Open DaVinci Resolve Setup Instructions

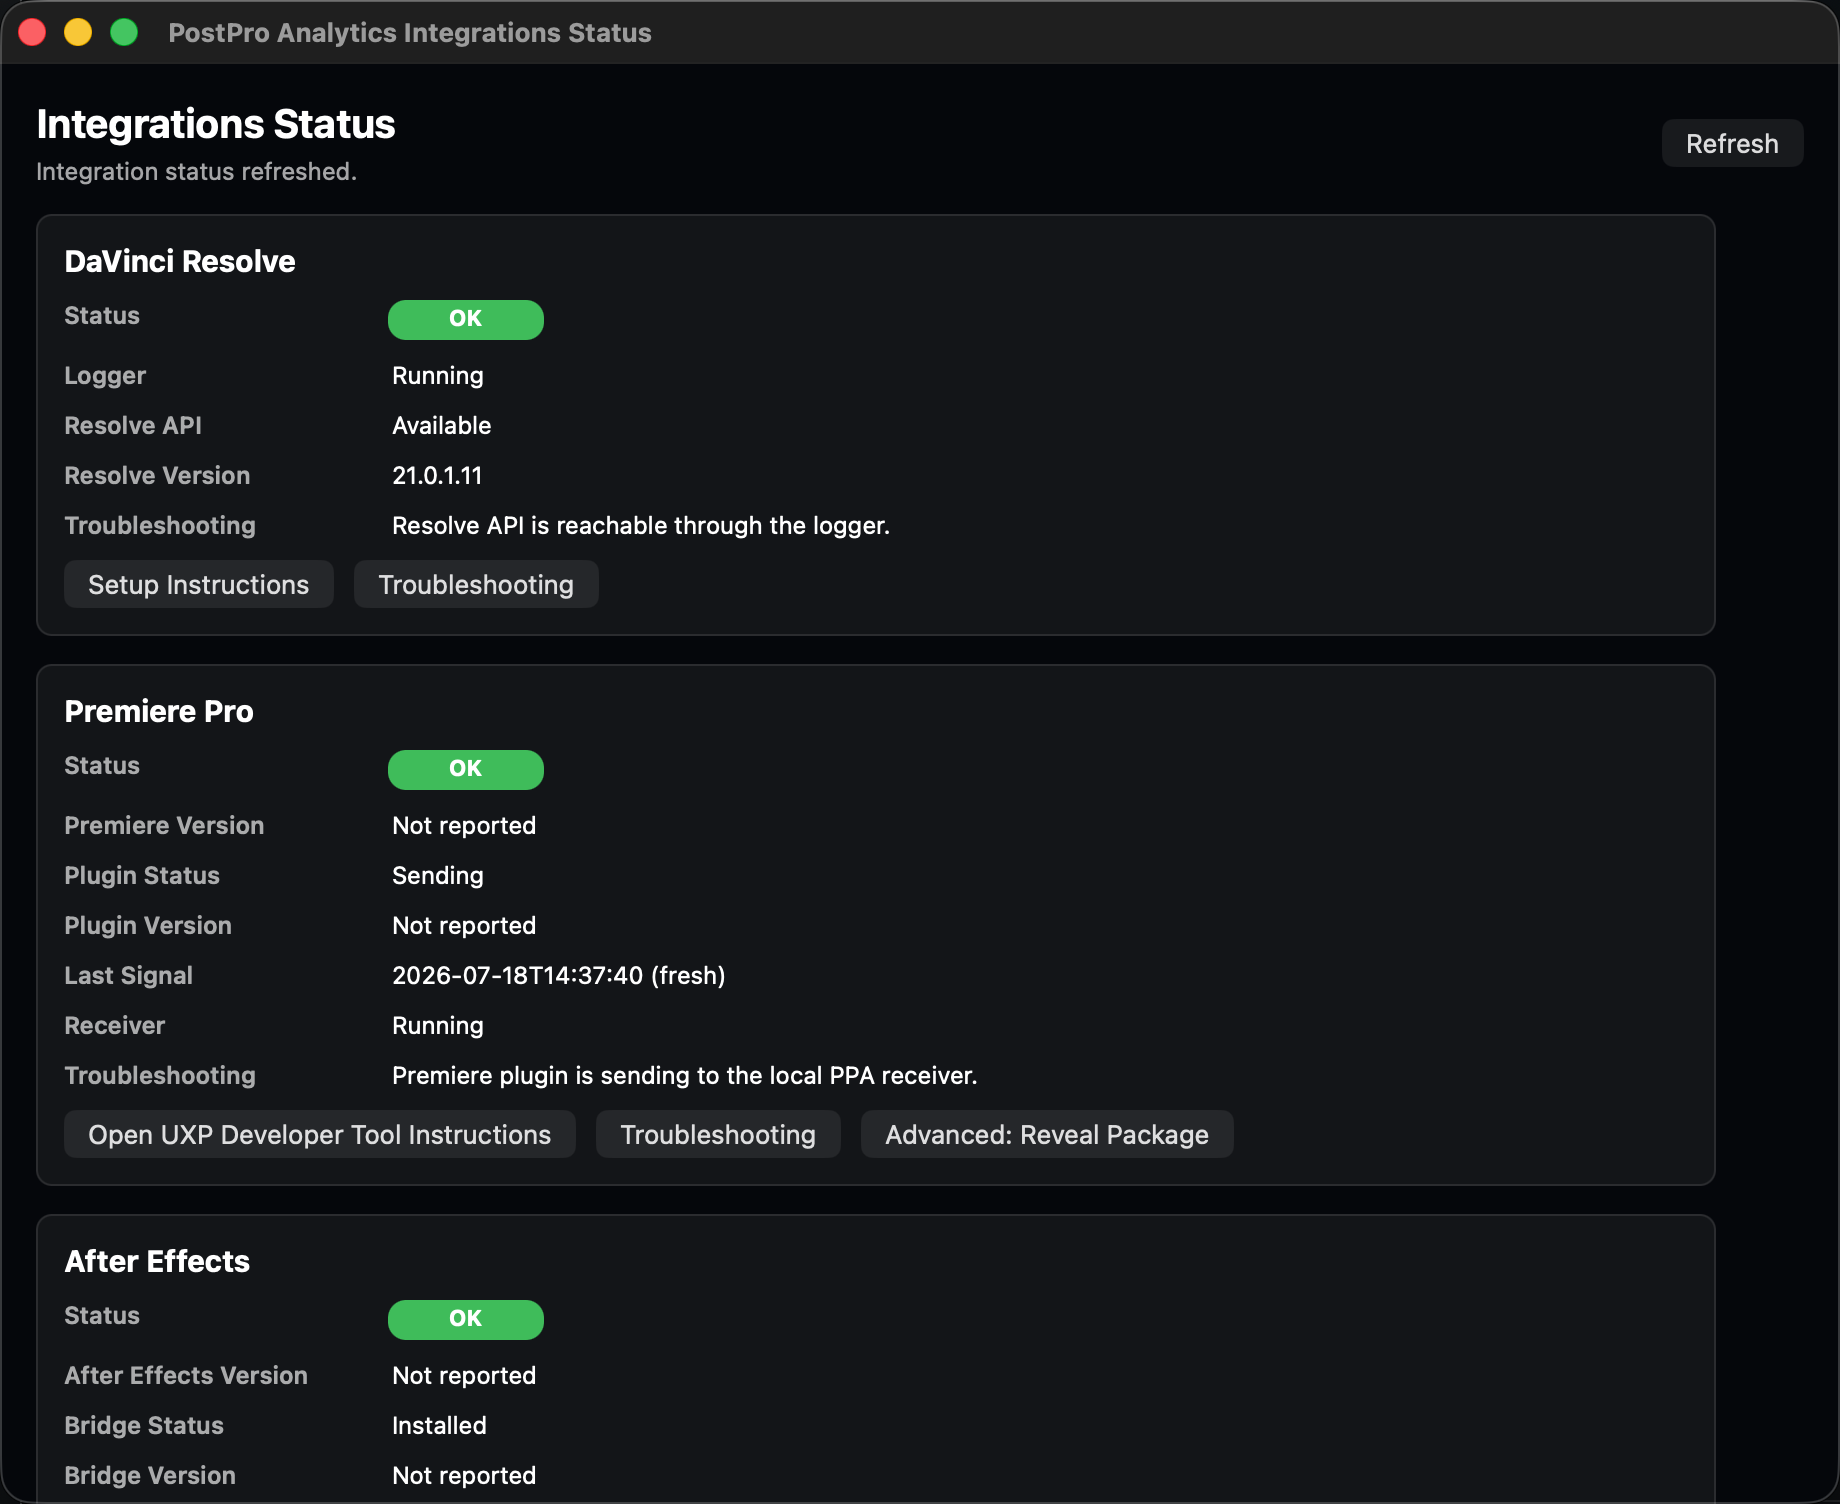[199, 584]
